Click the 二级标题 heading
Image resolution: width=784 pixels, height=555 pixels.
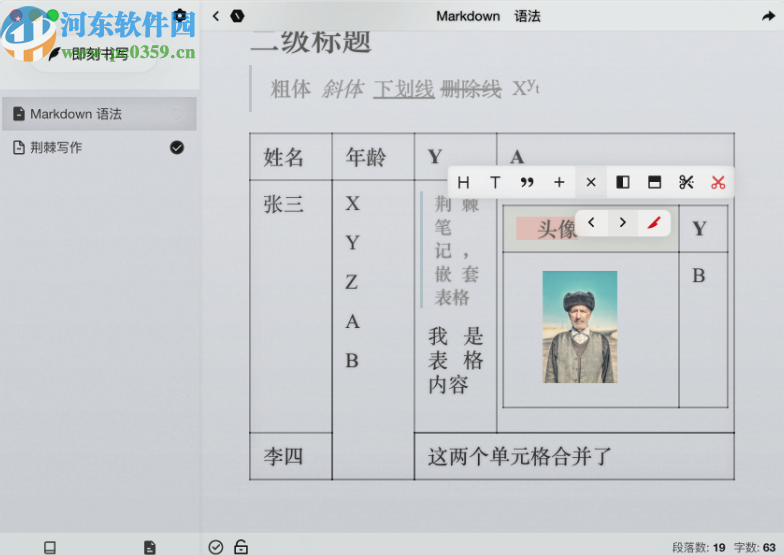click(311, 41)
